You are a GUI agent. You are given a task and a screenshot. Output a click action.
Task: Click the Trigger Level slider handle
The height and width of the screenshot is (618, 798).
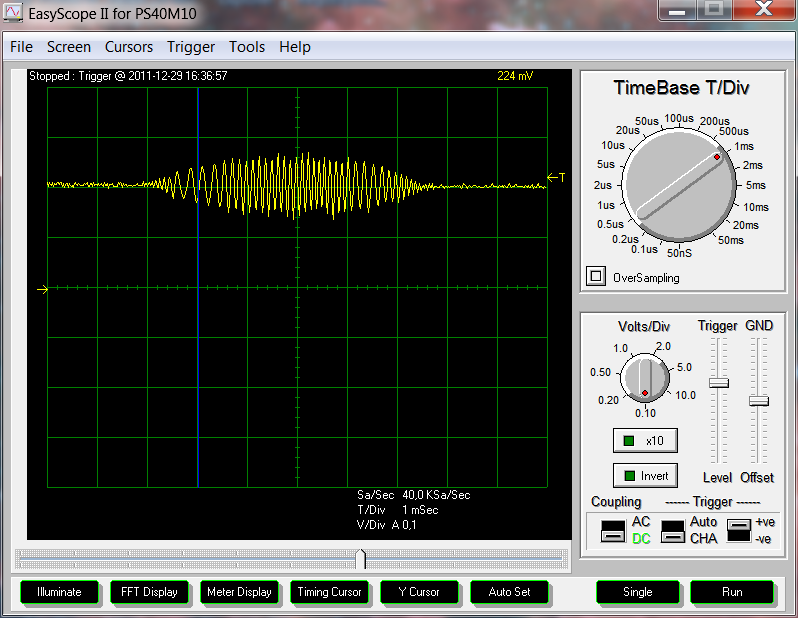(718, 383)
